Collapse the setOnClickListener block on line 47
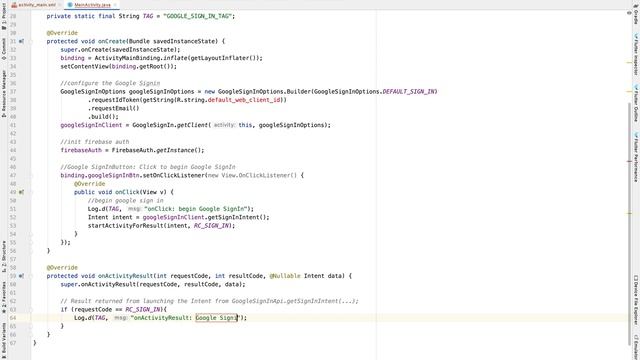 (30, 176)
